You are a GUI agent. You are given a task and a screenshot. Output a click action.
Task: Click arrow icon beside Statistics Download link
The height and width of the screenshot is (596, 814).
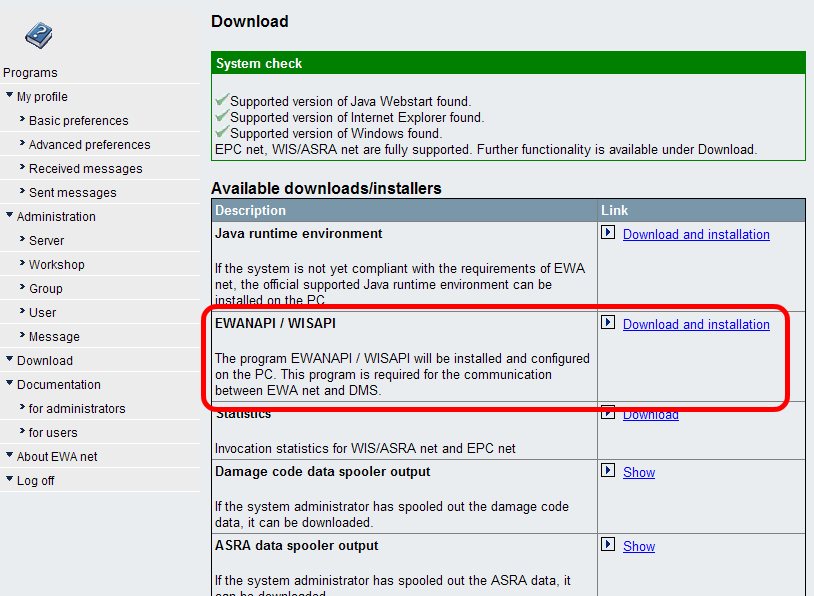click(x=608, y=412)
